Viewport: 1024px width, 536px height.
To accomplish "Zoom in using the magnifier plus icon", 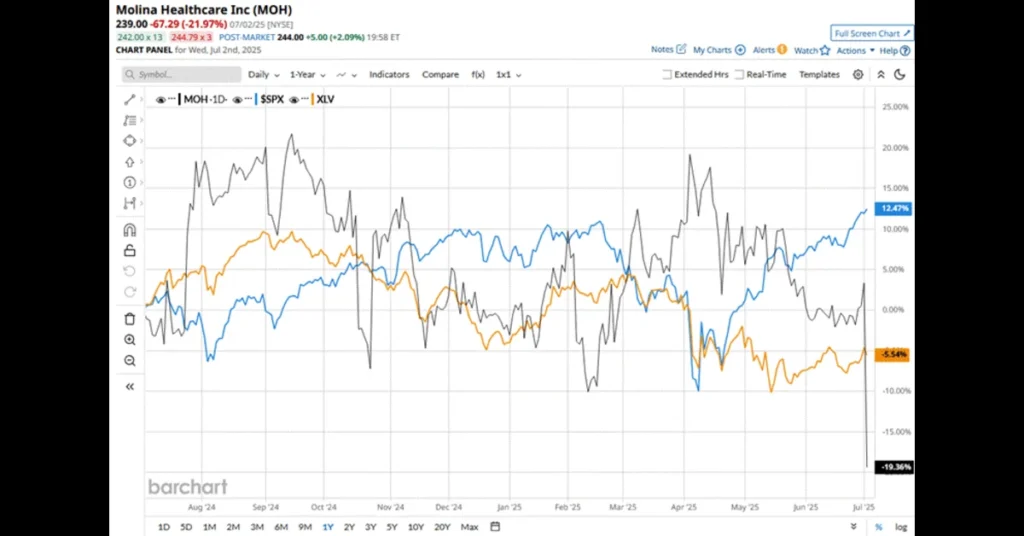I will 129,340.
